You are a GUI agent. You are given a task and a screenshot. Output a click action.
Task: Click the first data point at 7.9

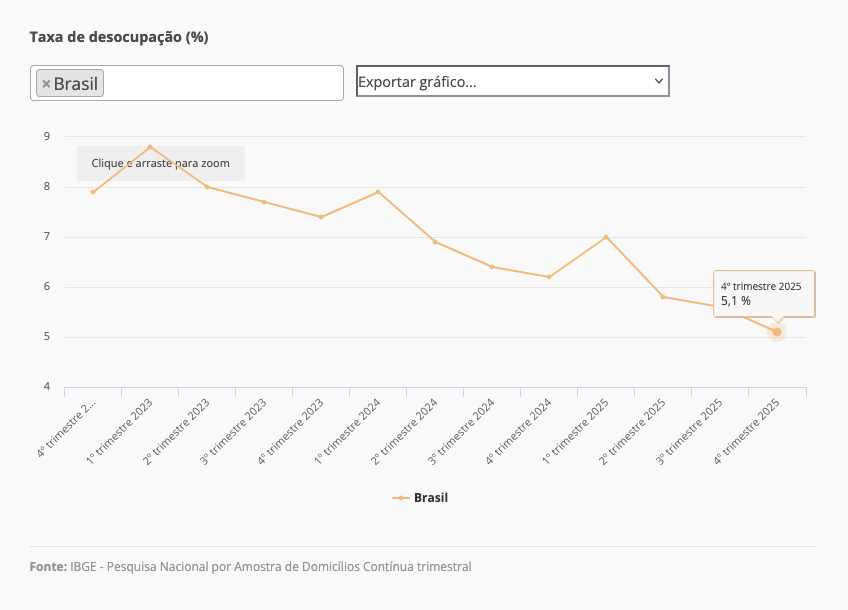coord(93,192)
